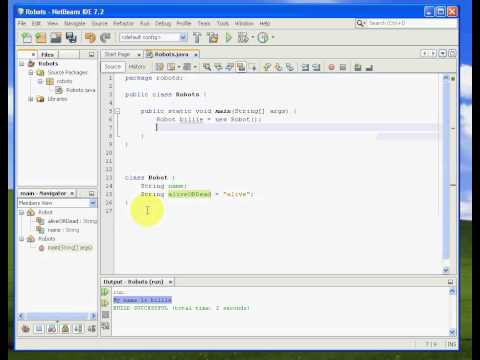The width and height of the screenshot is (480, 360).
Task: Open the Debug Project dropdown arrow
Action: point(253,37)
